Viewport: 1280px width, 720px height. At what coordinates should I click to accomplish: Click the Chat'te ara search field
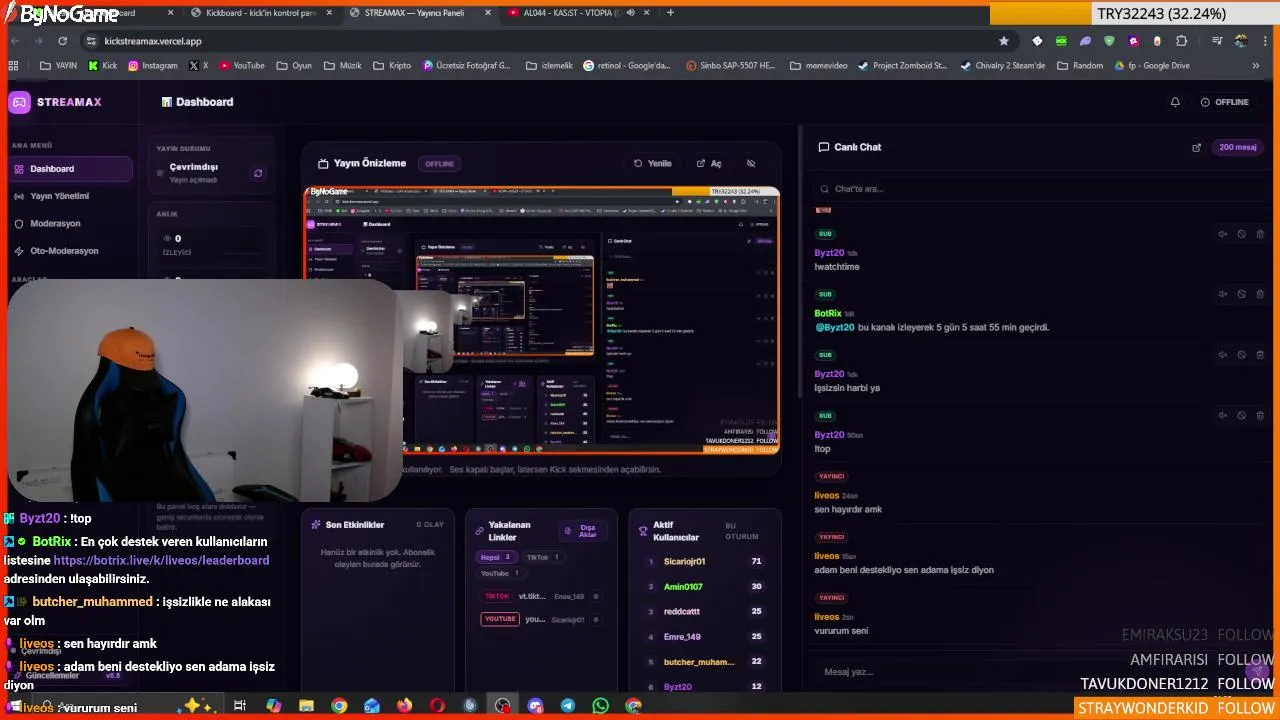pyautogui.click(x=1040, y=188)
